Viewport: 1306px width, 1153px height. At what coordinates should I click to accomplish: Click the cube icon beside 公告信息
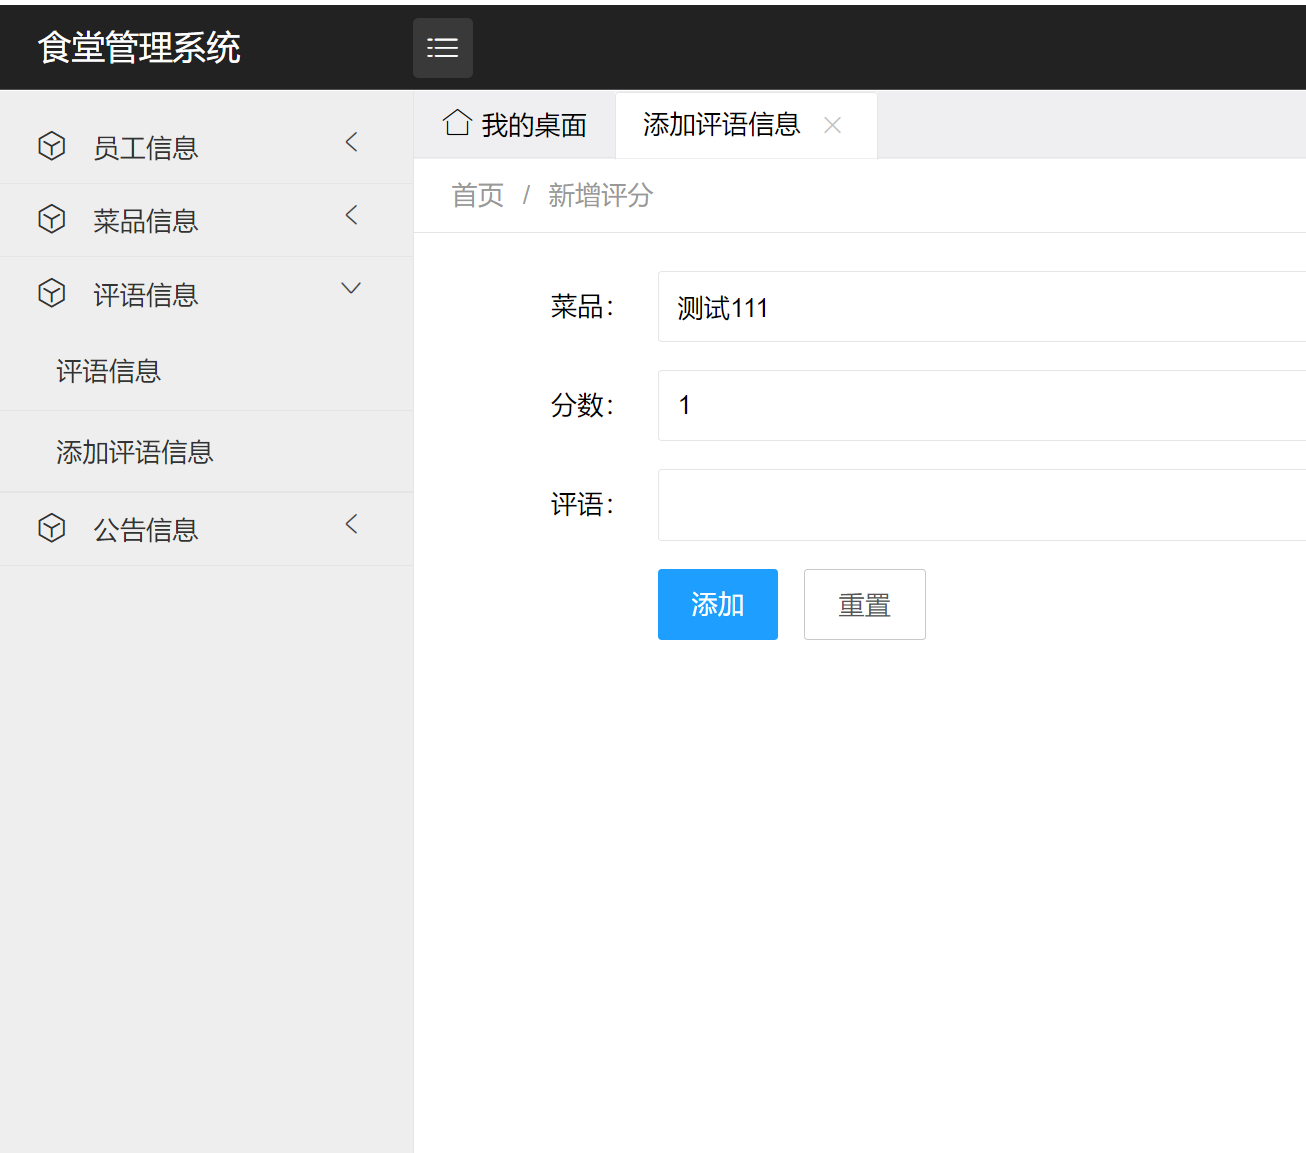(x=52, y=528)
